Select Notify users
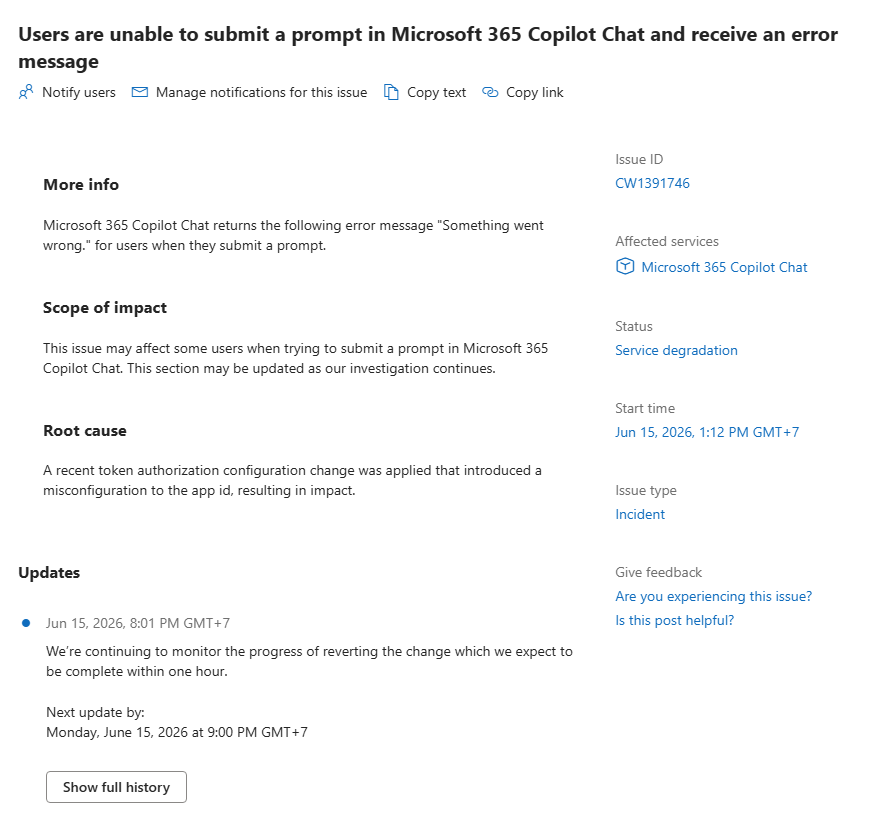The width and height of the screenshot is (874, 840). tap(67, 92)
